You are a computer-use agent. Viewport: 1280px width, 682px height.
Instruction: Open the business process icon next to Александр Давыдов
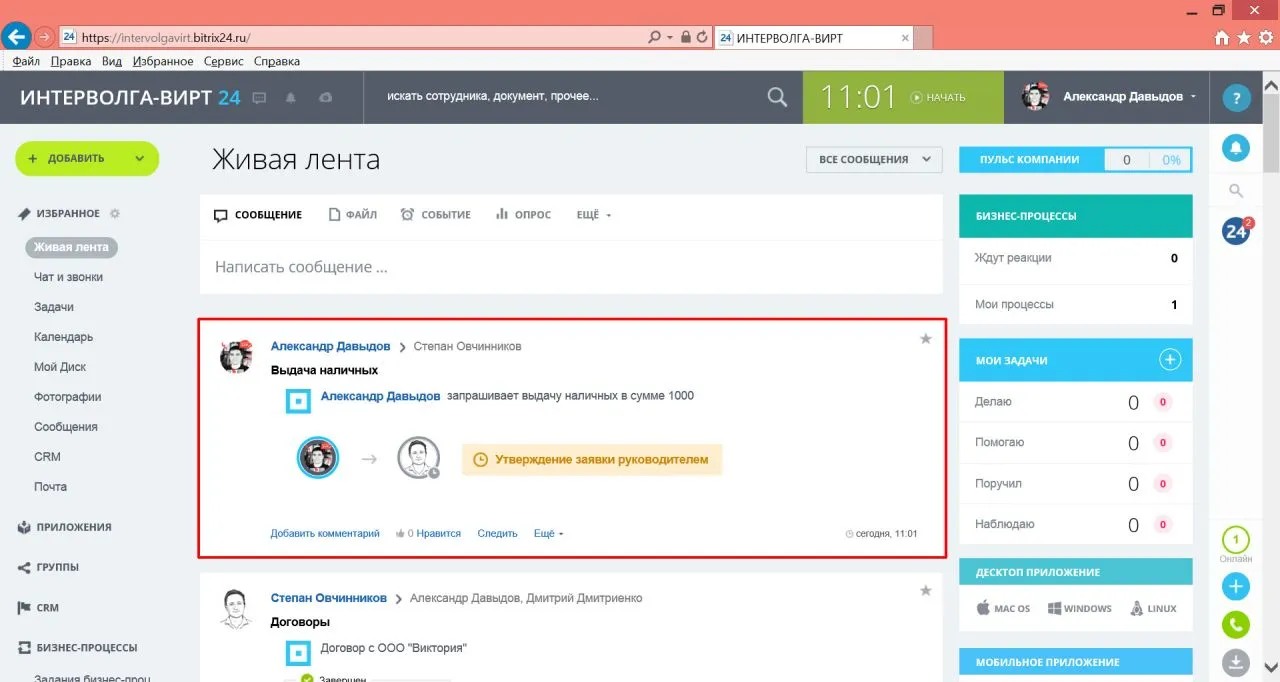point(297,403)
